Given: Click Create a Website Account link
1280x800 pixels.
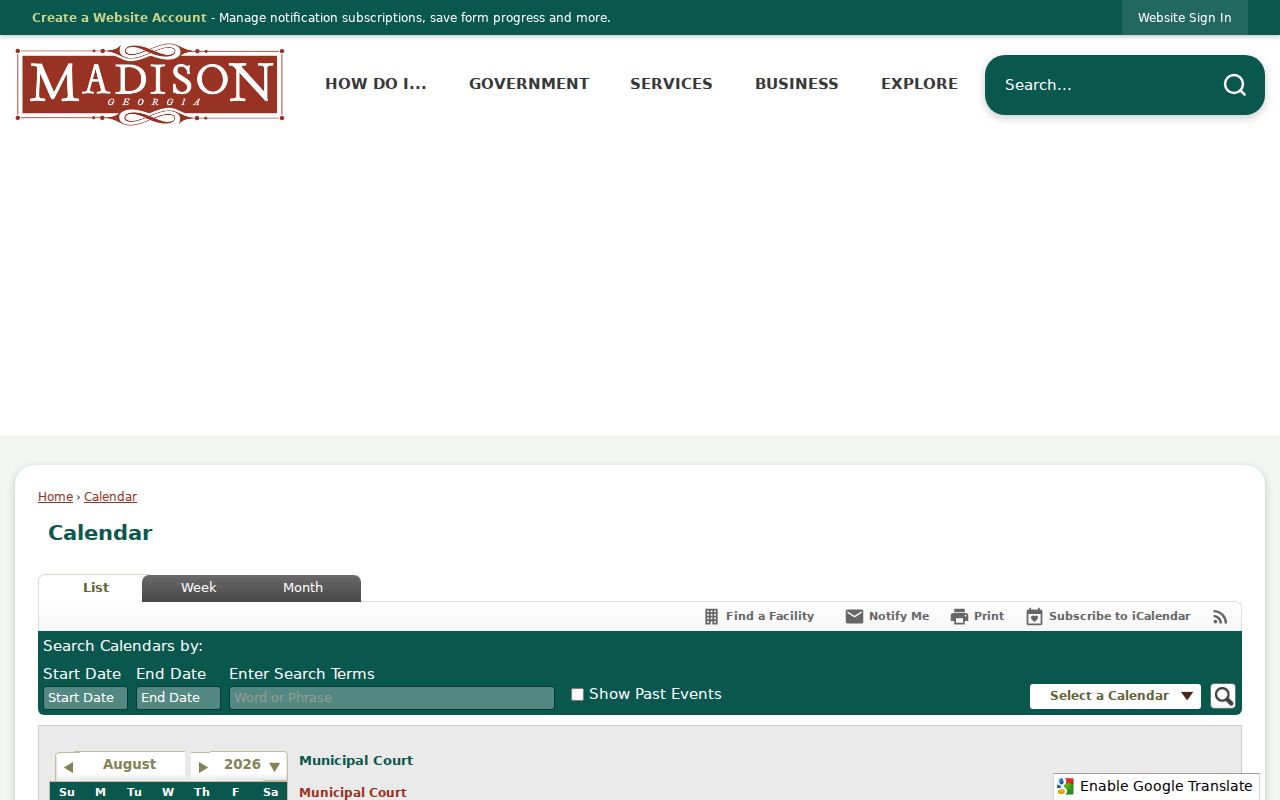Looking at the screenshot, I should point(119,18).
